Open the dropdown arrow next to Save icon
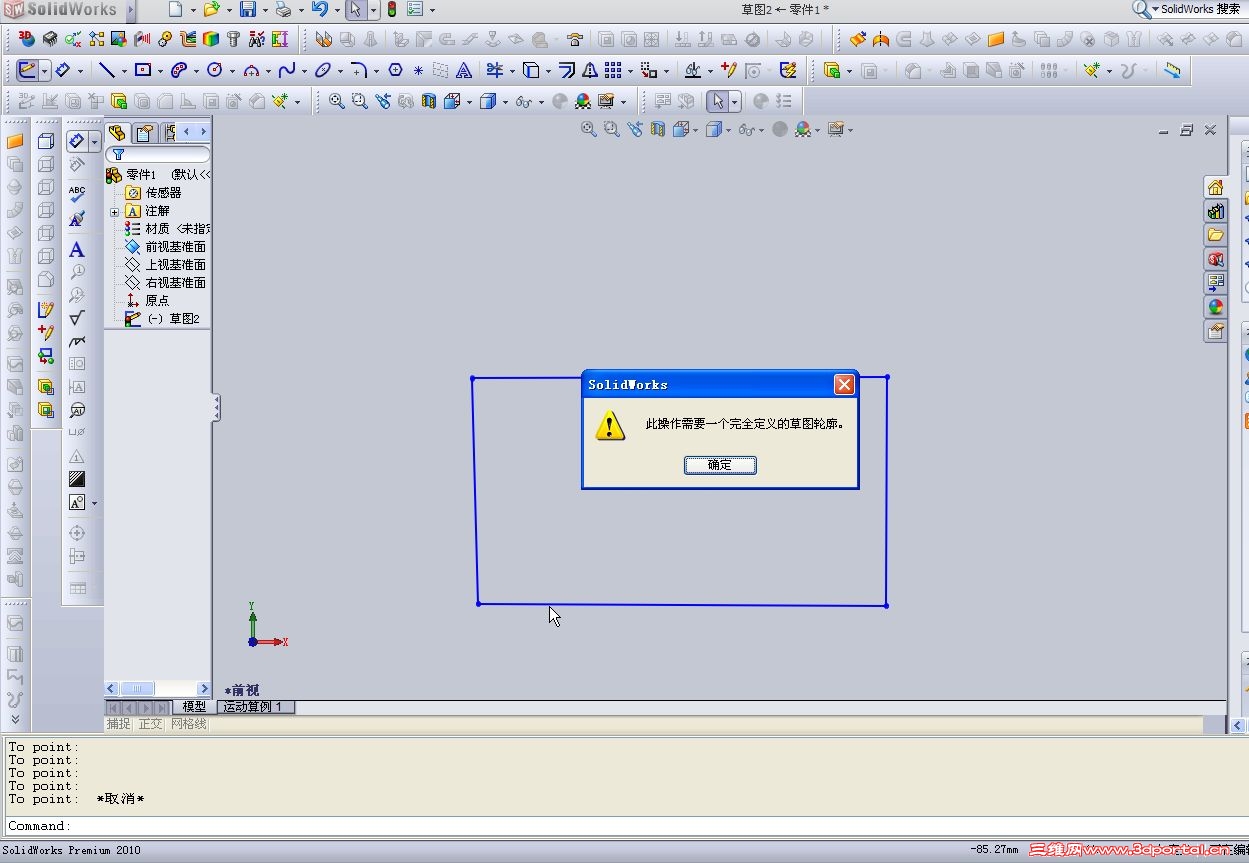 click(265, 11)
